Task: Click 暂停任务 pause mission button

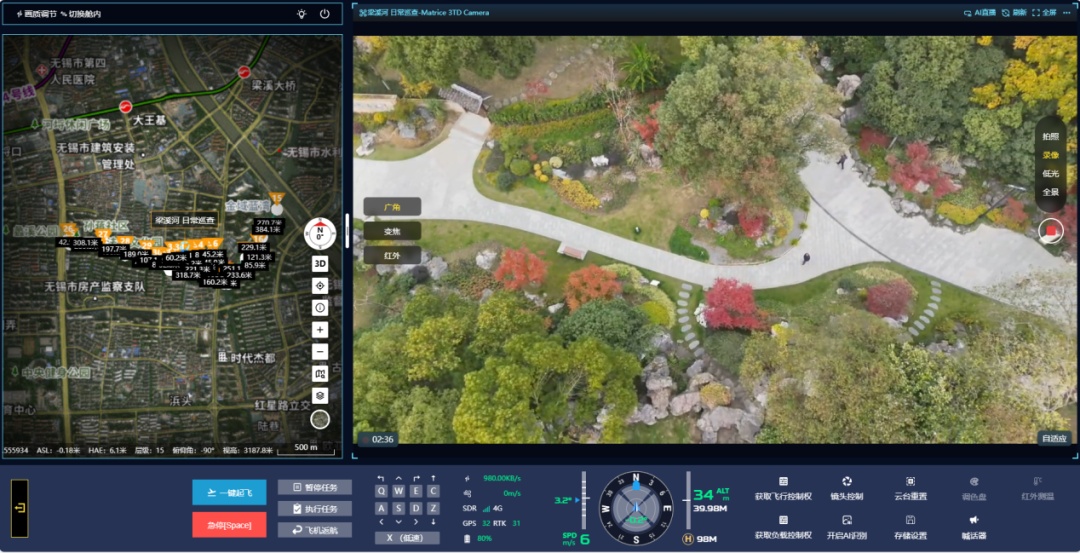Action: (315, 487)
